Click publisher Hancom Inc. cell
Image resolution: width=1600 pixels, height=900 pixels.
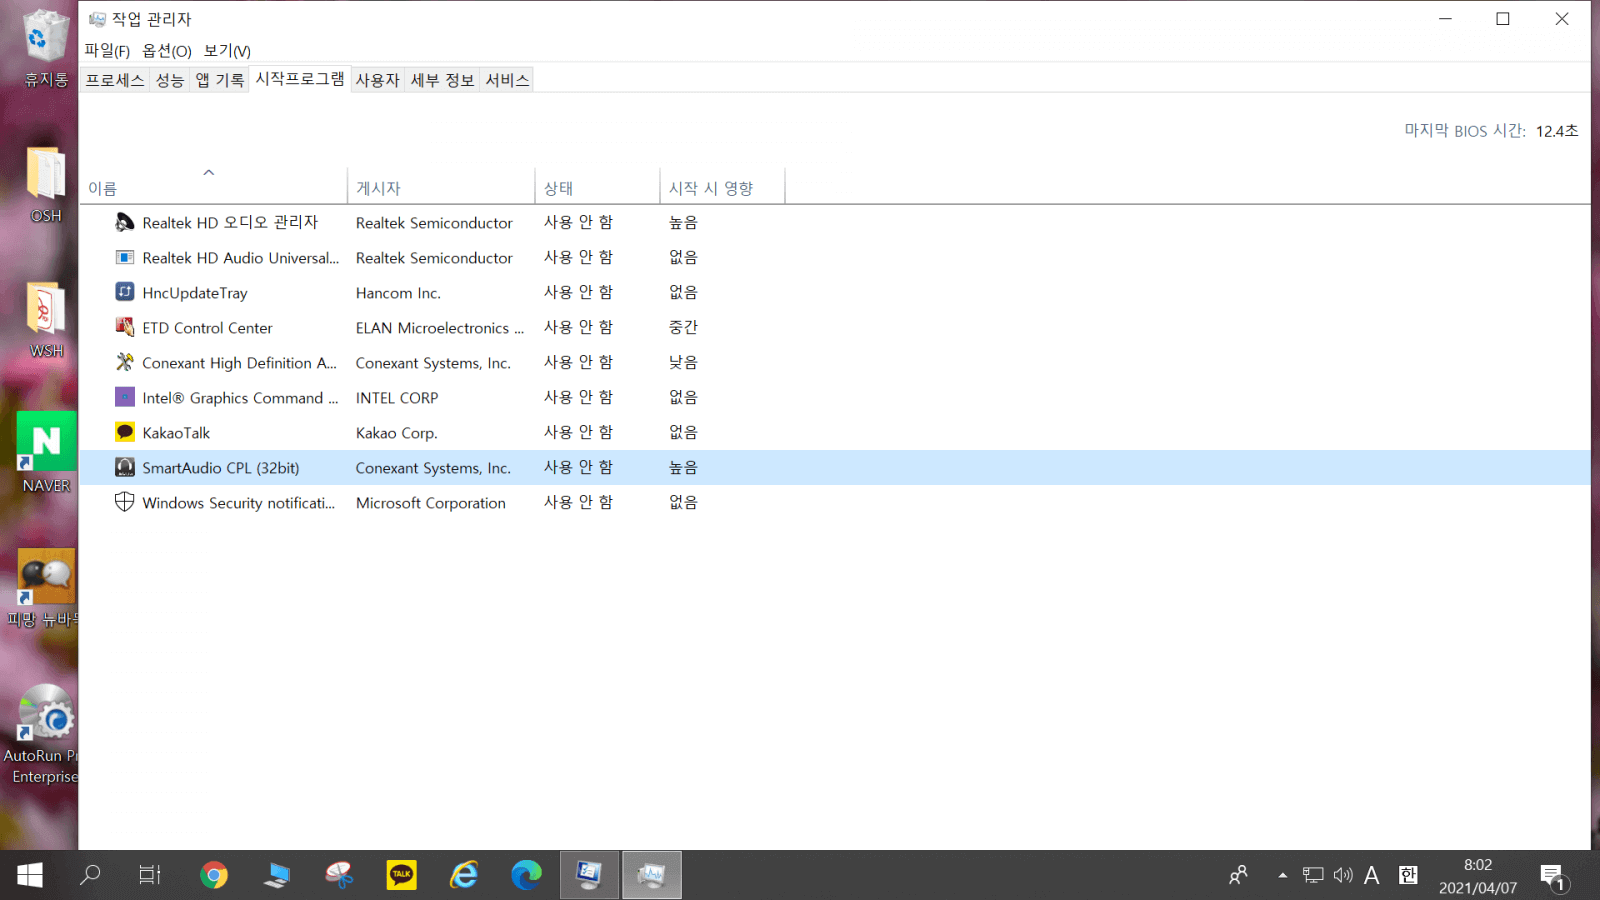point(398,293)
